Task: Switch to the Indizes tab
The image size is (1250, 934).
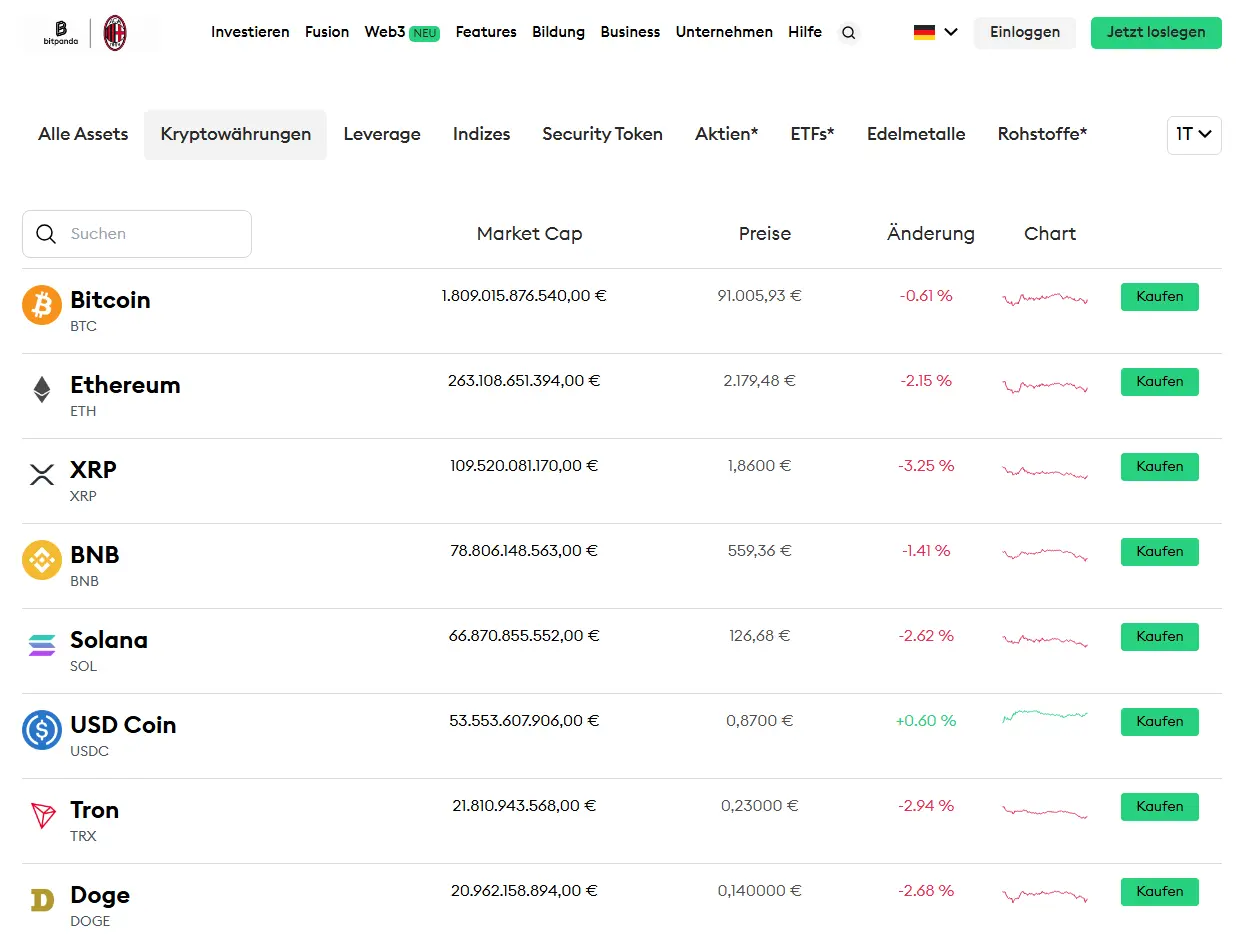Action: 481,134
